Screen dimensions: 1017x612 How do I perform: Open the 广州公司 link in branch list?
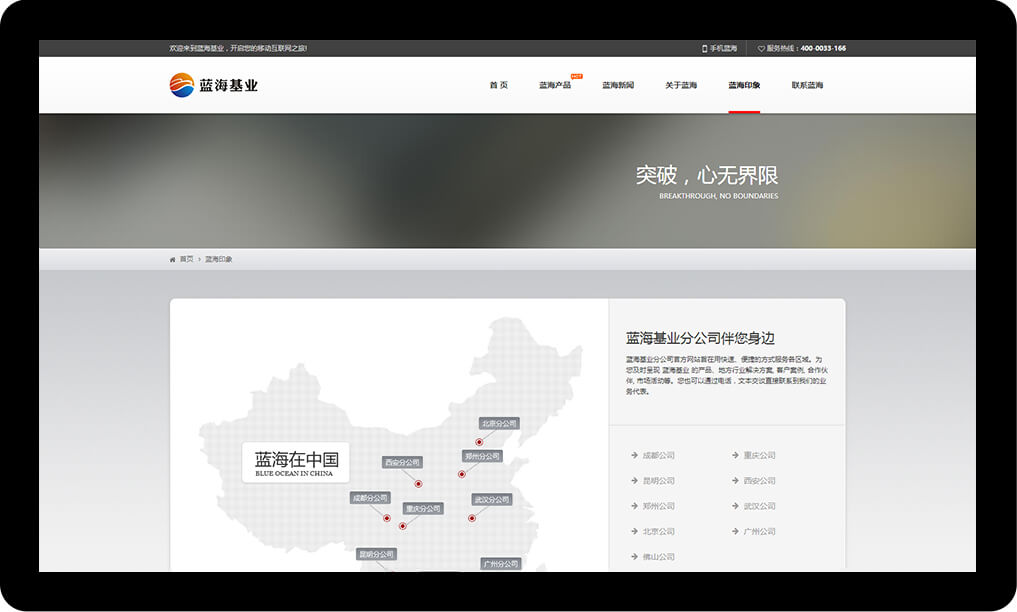(759, 532)
